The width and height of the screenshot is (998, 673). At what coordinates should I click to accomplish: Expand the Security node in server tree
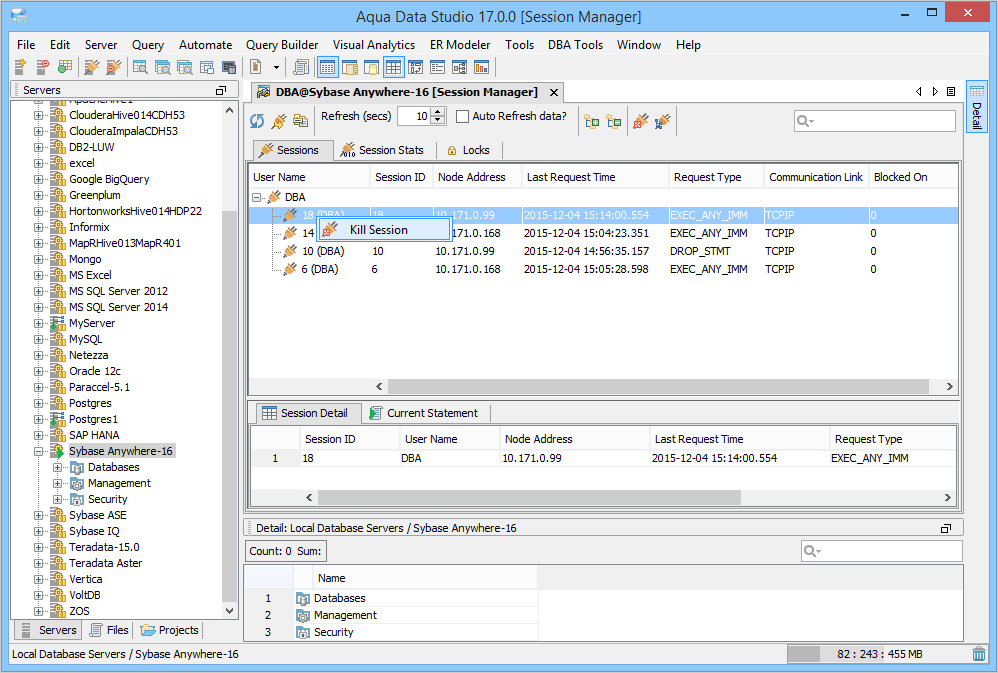click(x=57, y=499)
